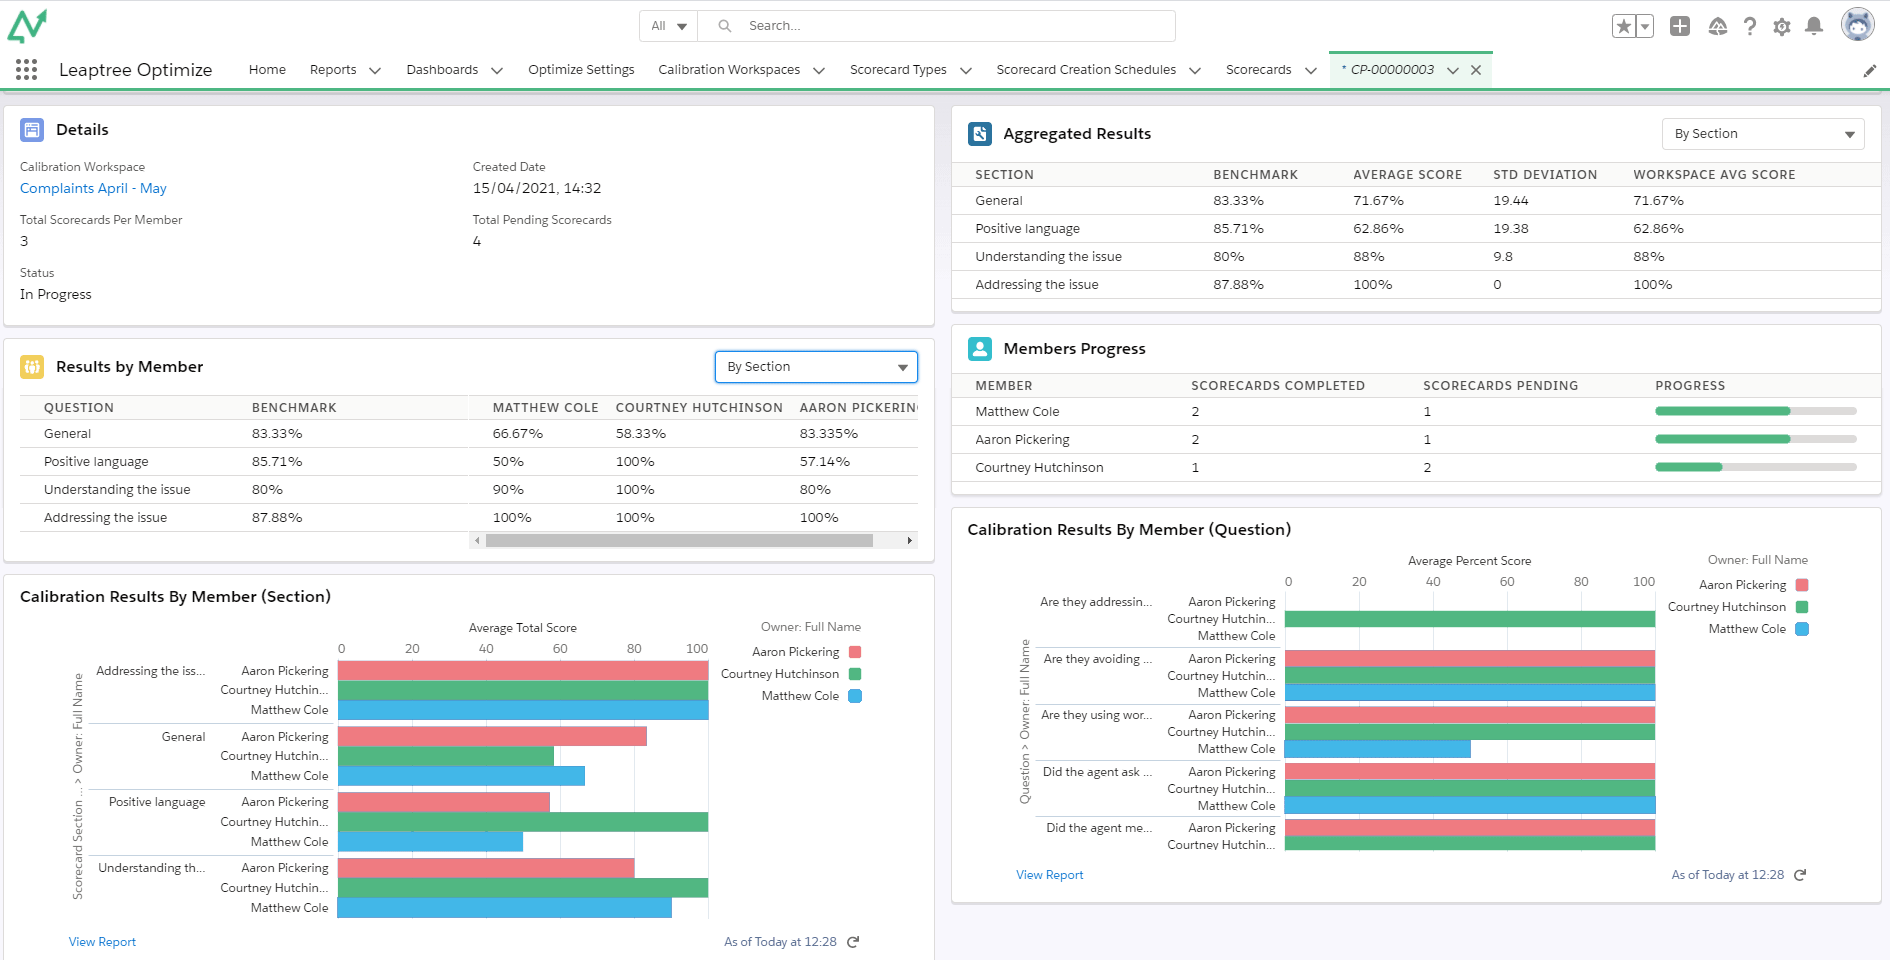1890x960 pixels.
Task: Go to the Home tab
Action: pyautogui.click(x=267, y=70)
